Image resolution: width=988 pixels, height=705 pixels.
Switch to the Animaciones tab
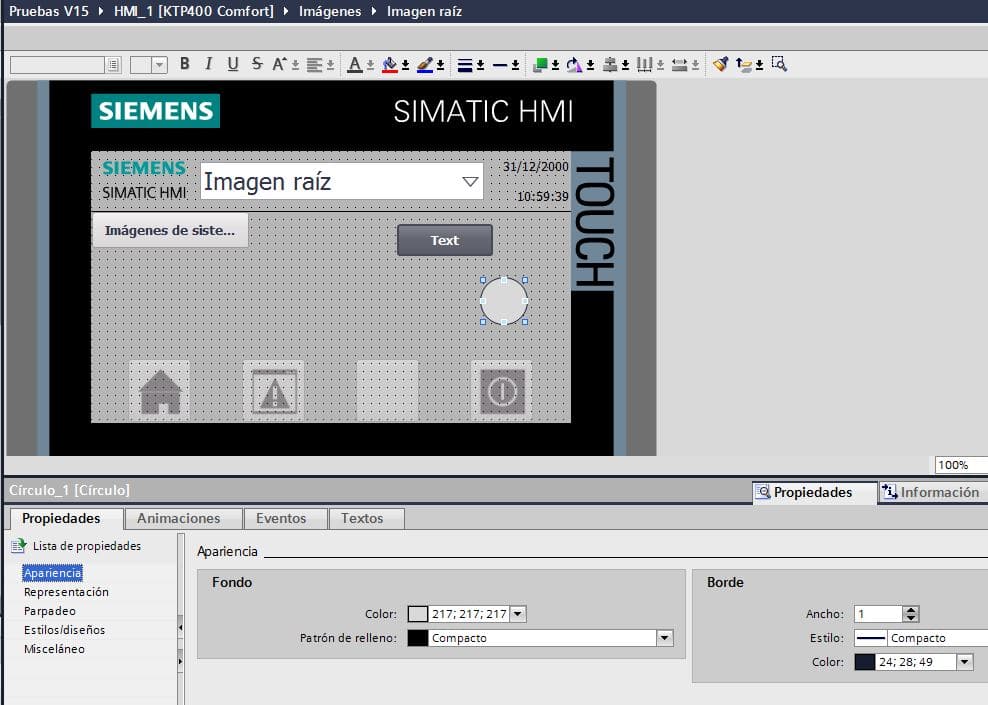pos(183,518)
